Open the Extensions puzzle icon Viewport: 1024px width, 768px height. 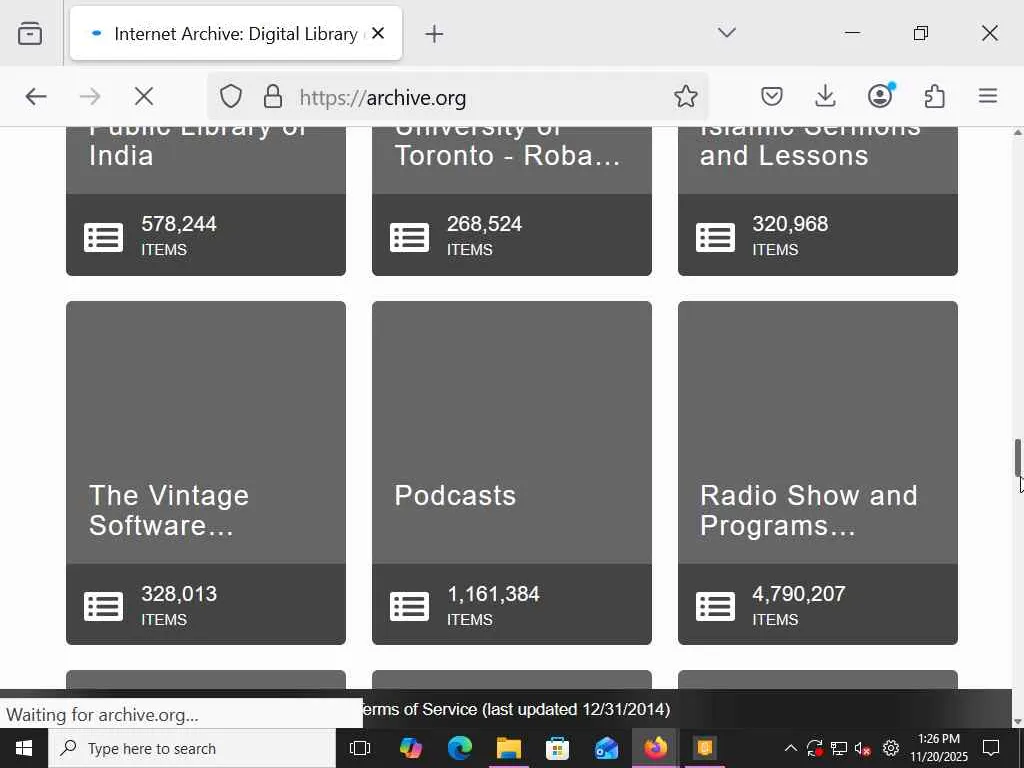tap(934, 96)
